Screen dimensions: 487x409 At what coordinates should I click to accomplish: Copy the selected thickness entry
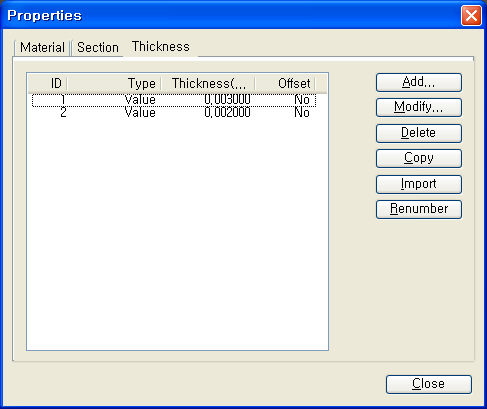[419, 158]
